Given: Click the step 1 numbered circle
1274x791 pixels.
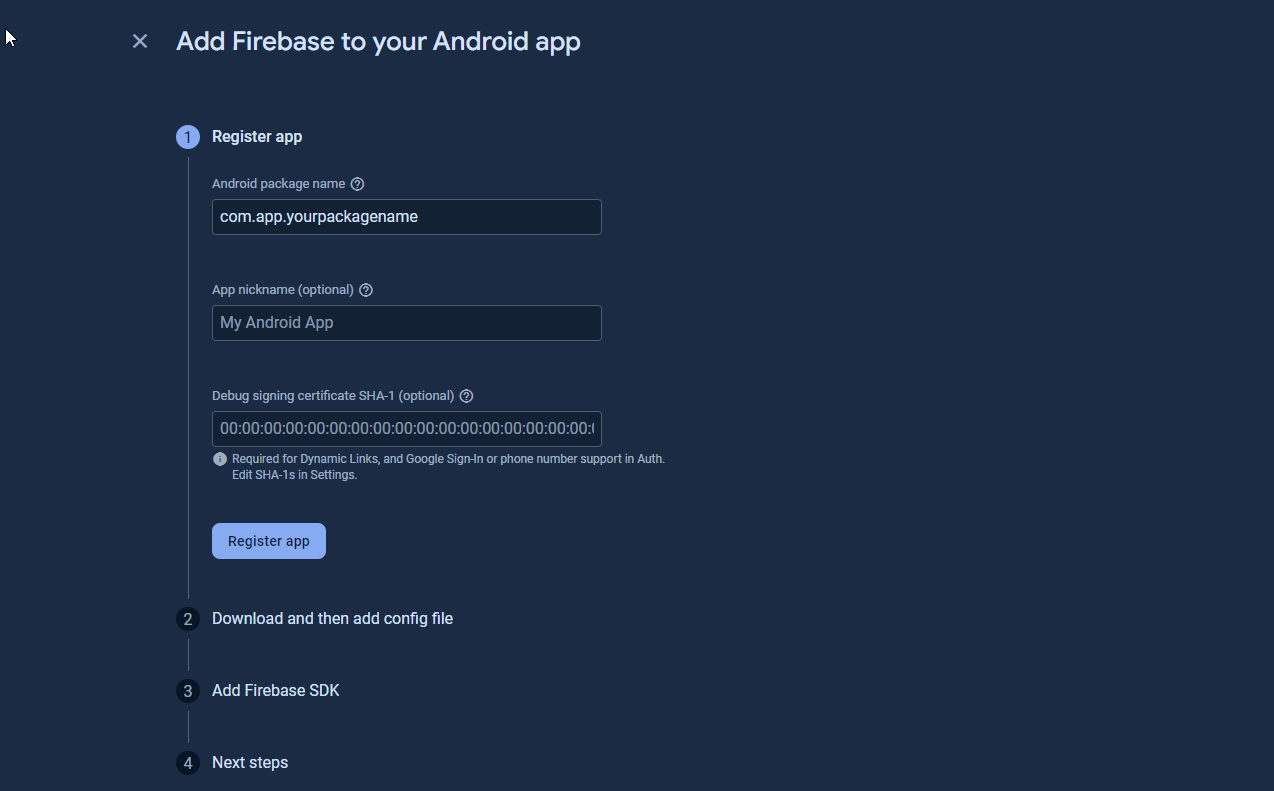Looking at the screenshot, I should (187, 137).
